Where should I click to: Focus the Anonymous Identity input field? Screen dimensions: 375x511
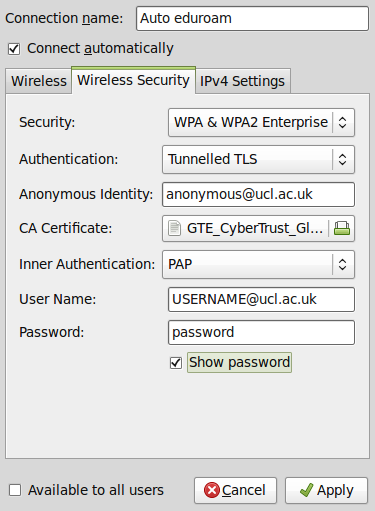pos(258,194)
